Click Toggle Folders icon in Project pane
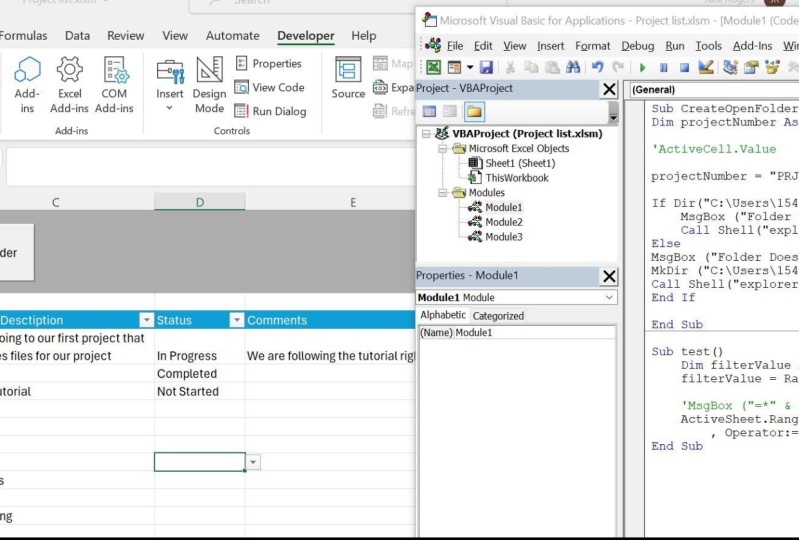 pyautogui.click(x=474, y=111)
